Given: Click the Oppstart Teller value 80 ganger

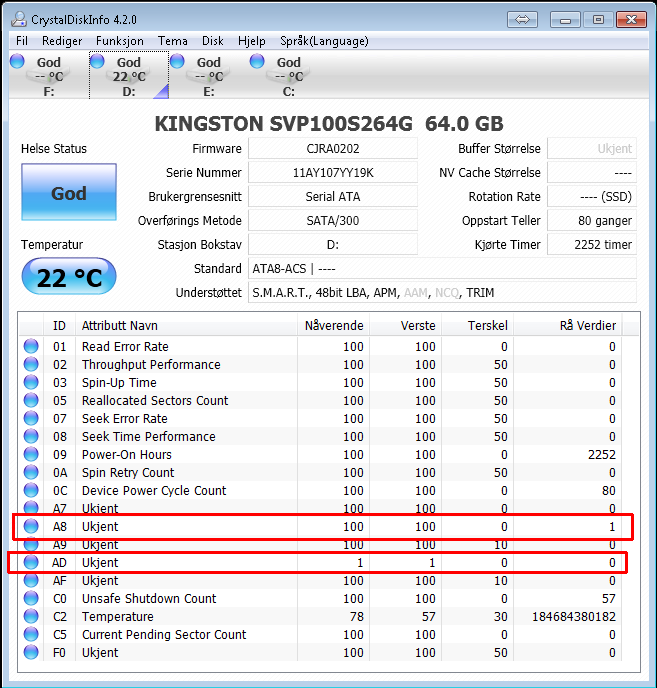Looking at the screenshot, I should click(592, 221).
